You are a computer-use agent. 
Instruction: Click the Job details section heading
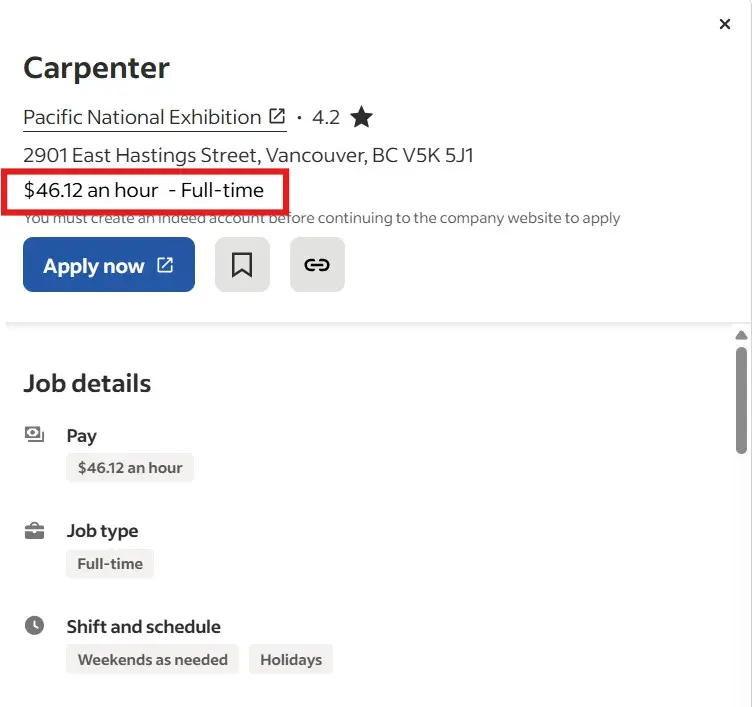pos(87,383)
